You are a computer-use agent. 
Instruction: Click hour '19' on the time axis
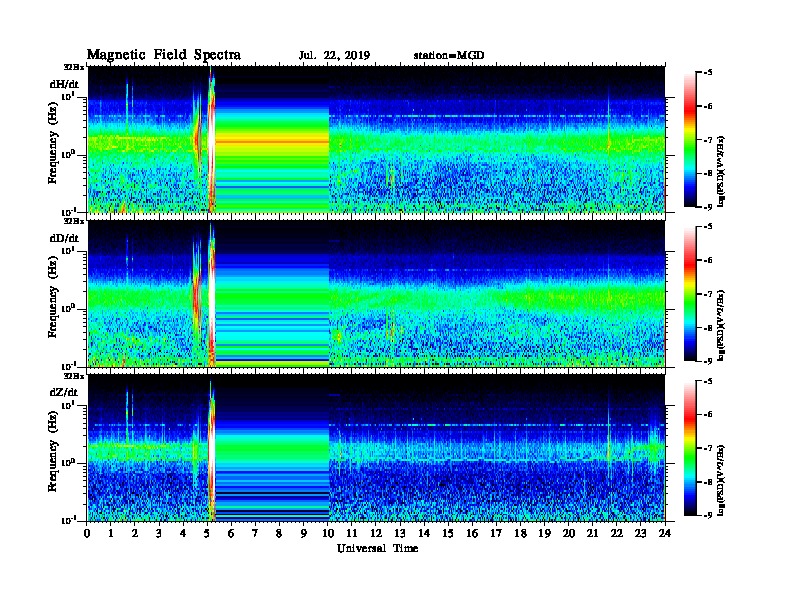click(x=544, y=533)
